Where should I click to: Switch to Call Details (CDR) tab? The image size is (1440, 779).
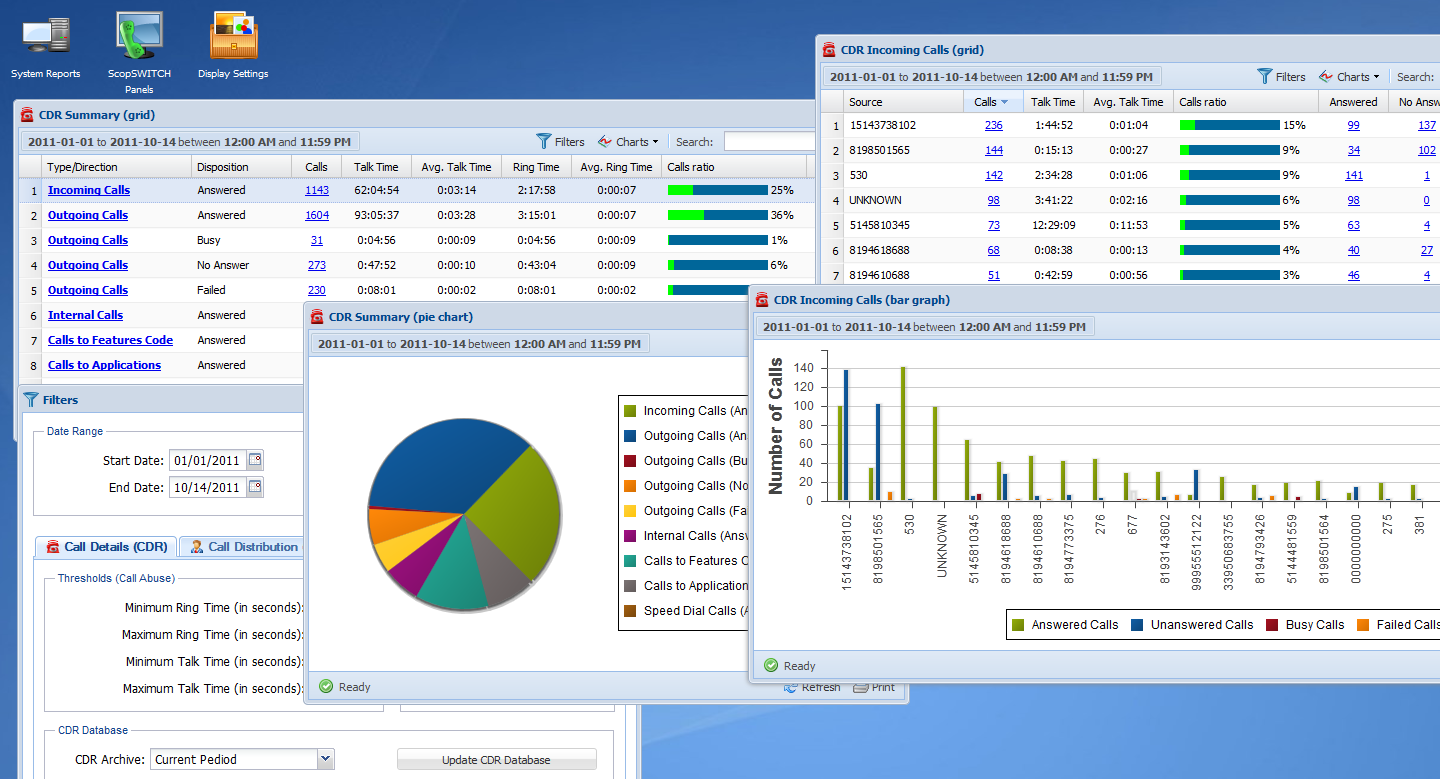106,547
